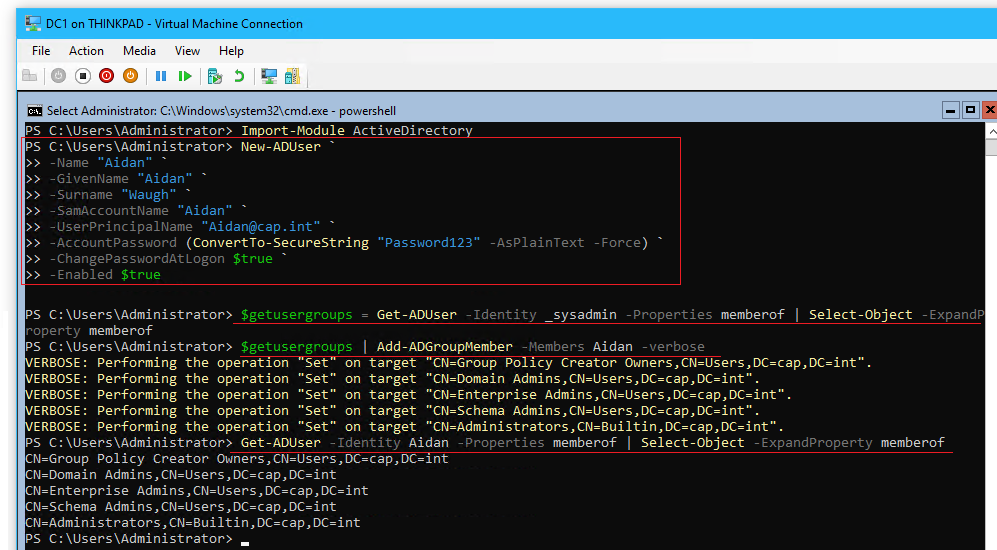The width and height of the screenshot is (997, 550).
Task: Save VM state with orange power icon
Action: 130,76
